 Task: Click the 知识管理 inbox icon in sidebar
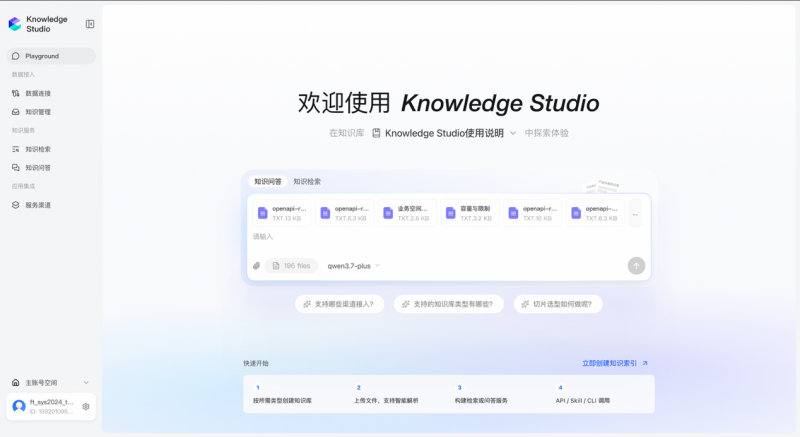click(x=15, y=112)
